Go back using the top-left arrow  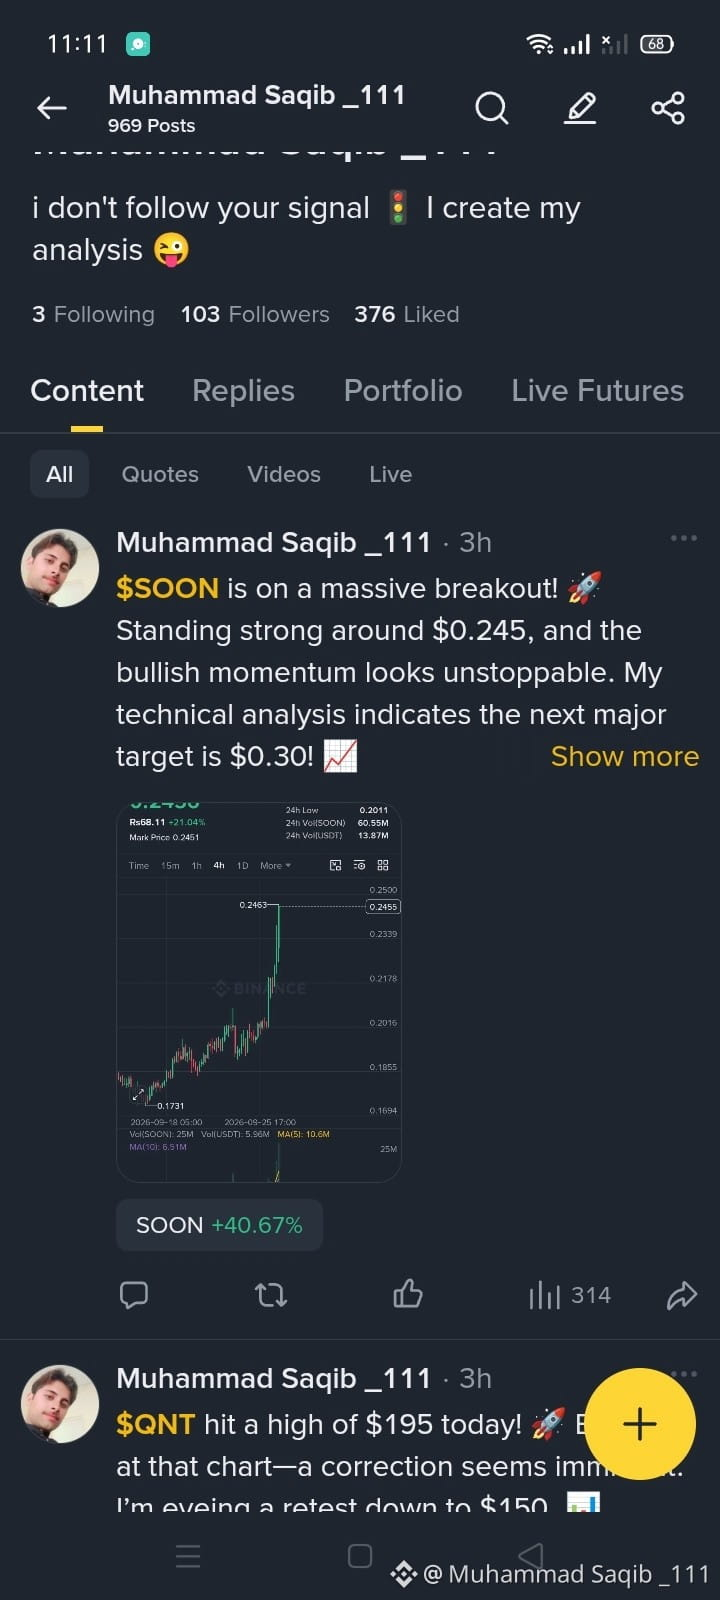tap(52, 108)
